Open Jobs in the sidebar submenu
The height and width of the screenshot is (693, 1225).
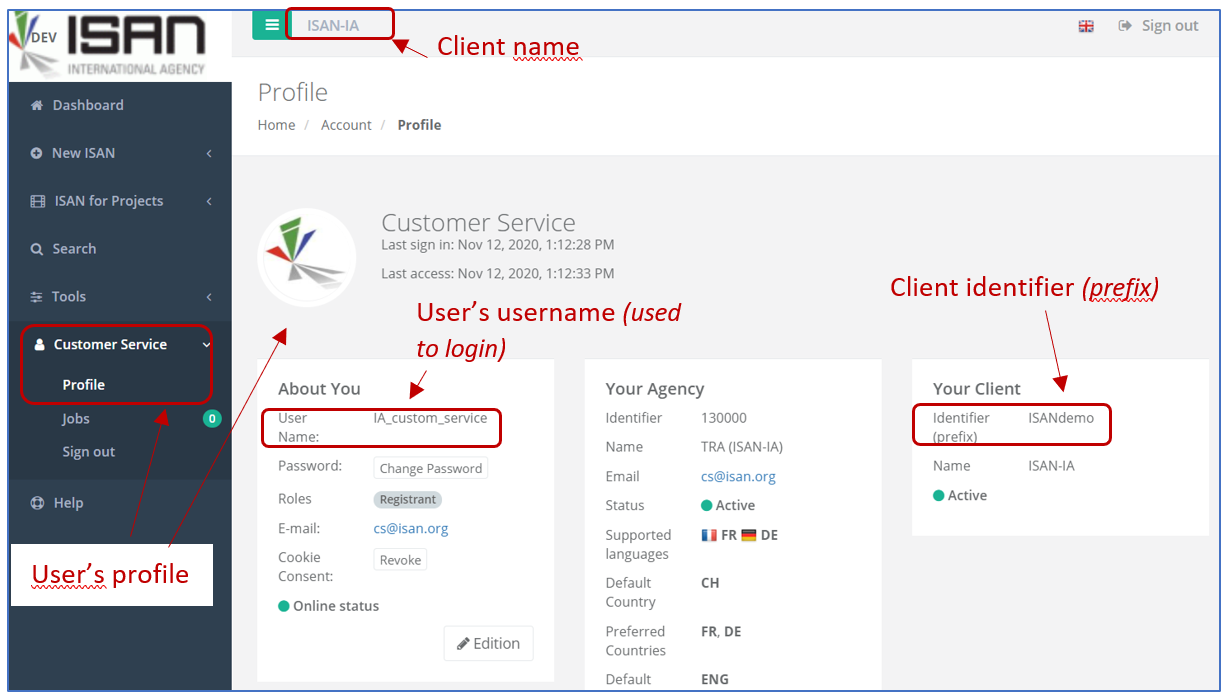tap(76, 419)
